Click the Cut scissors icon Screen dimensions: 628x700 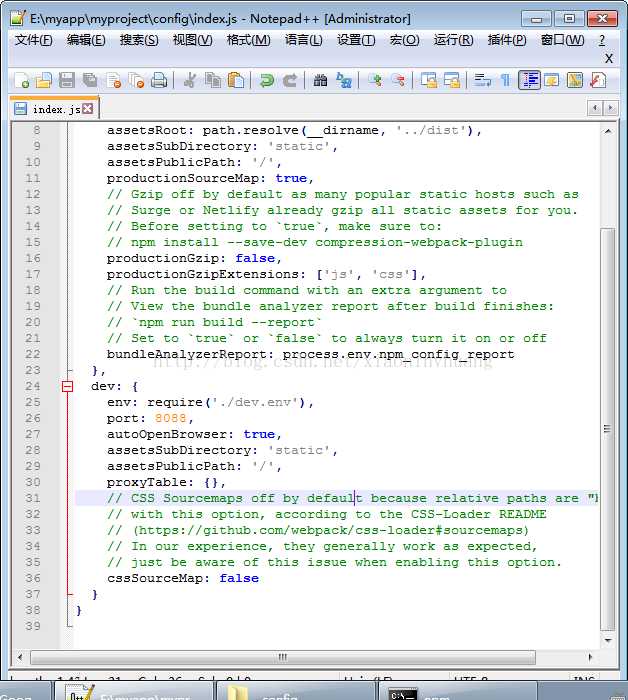click(190, 80)
